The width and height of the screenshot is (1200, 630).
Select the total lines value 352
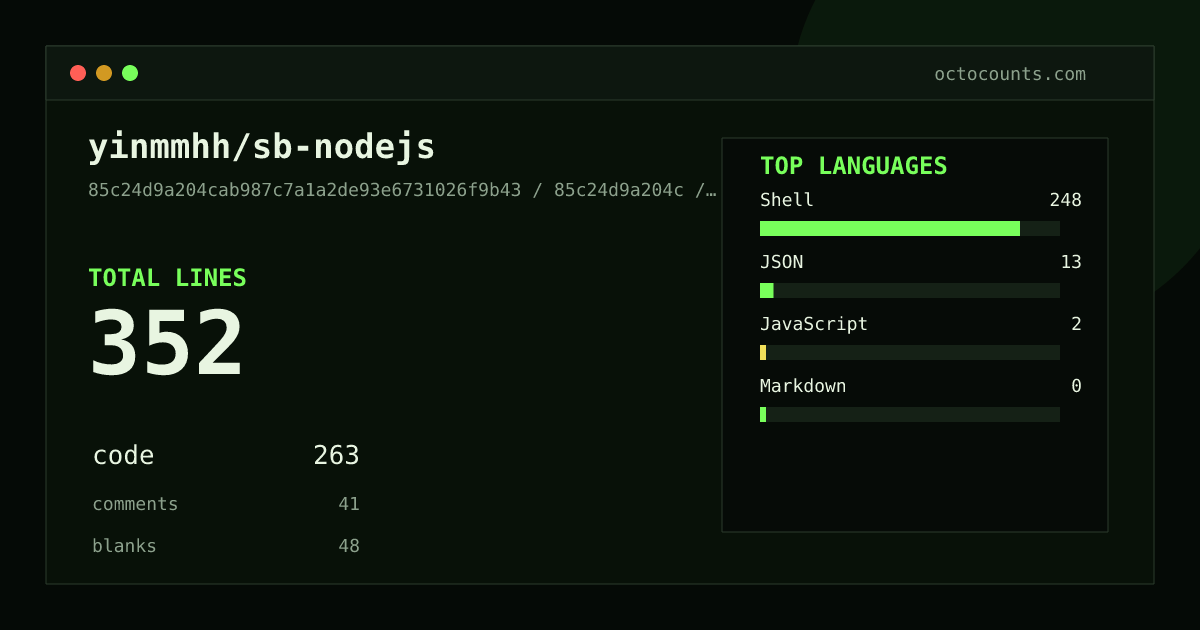[x=167, y=343]
